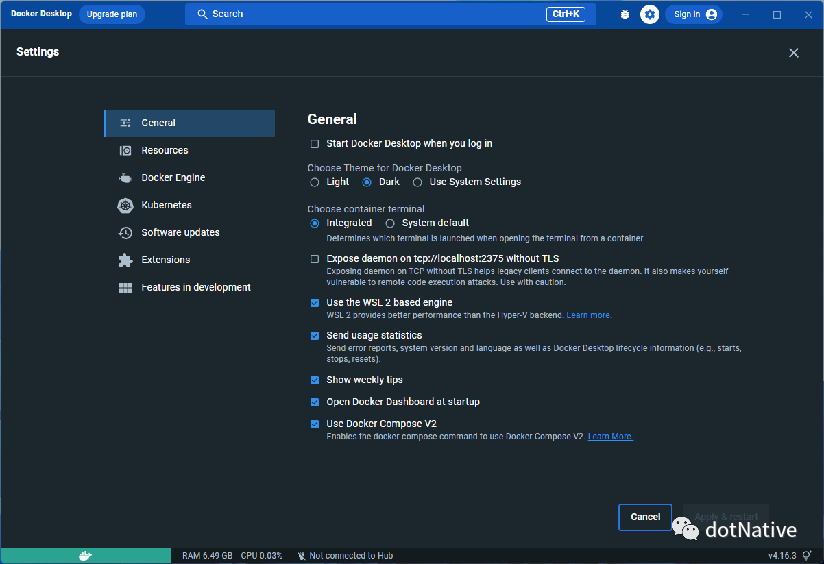This screenshot has height=564, width=824.
Task: Click the search magnifier icon
Action: (x=202, y=14)
